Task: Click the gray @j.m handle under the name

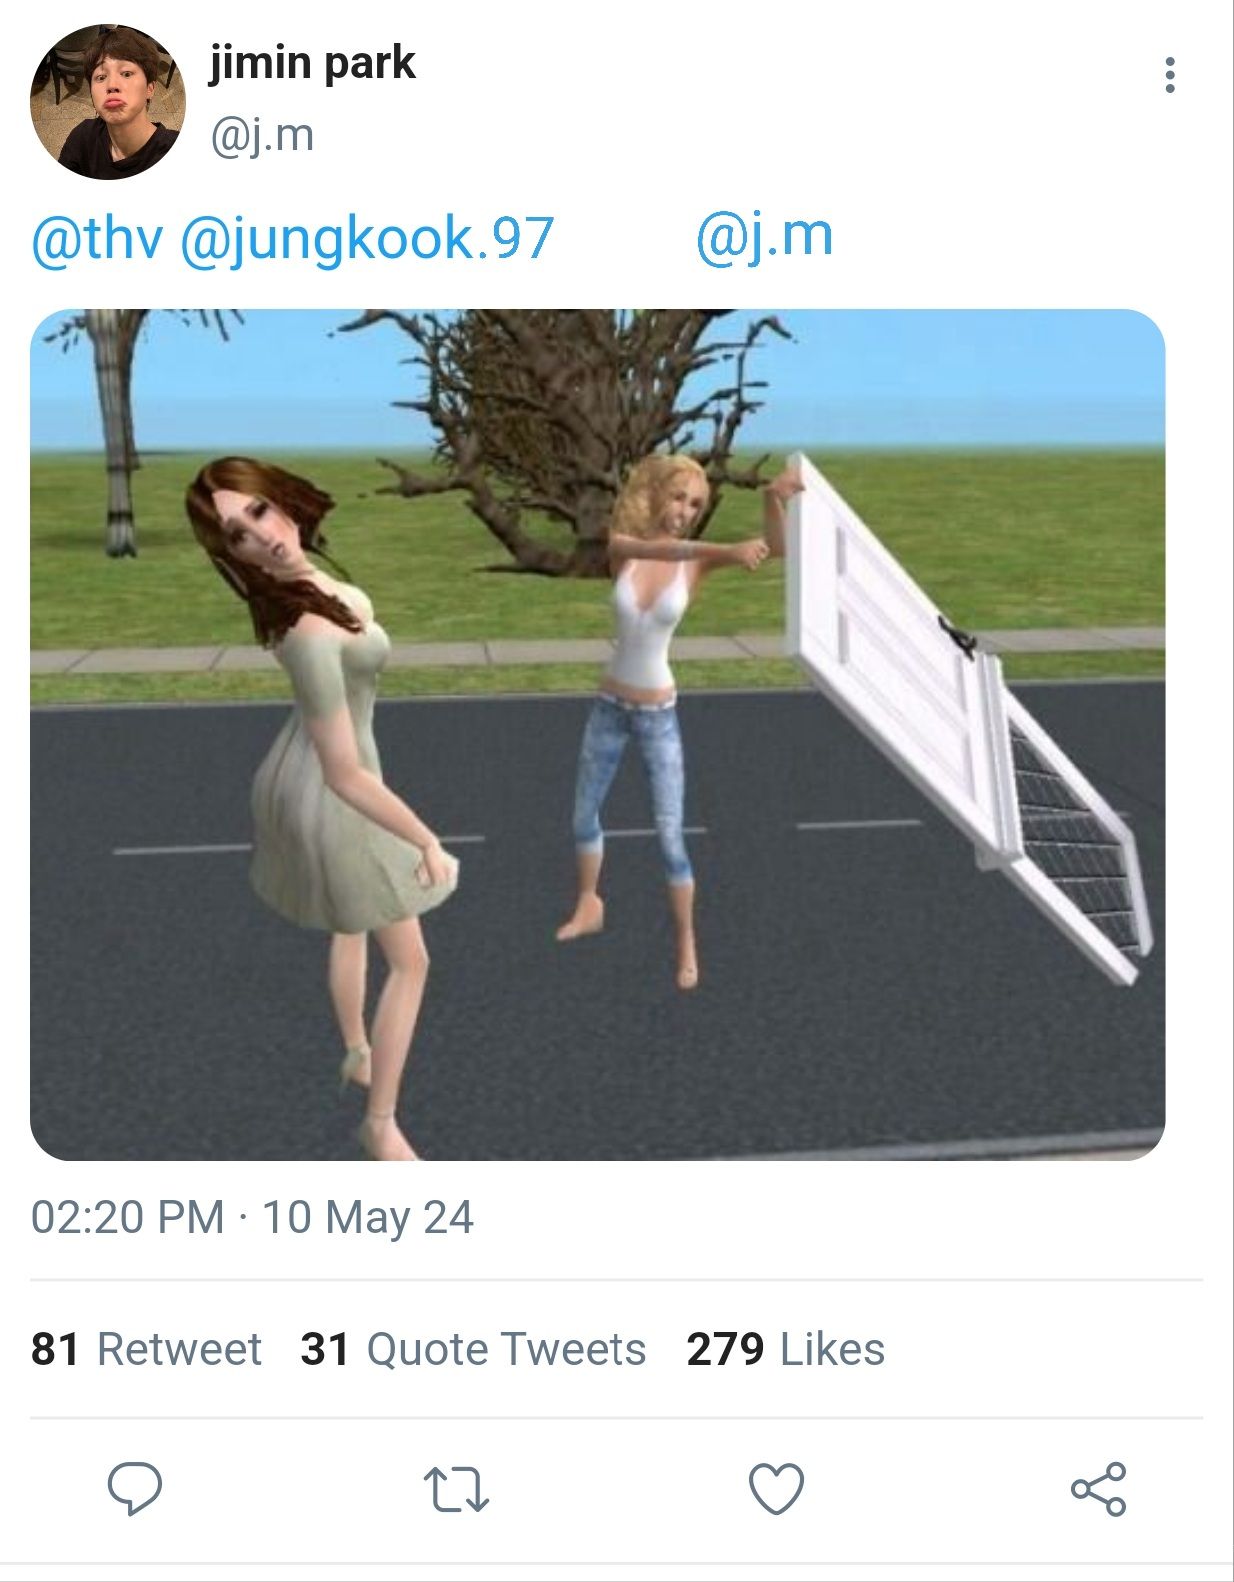Action: [x=262, y=136]
